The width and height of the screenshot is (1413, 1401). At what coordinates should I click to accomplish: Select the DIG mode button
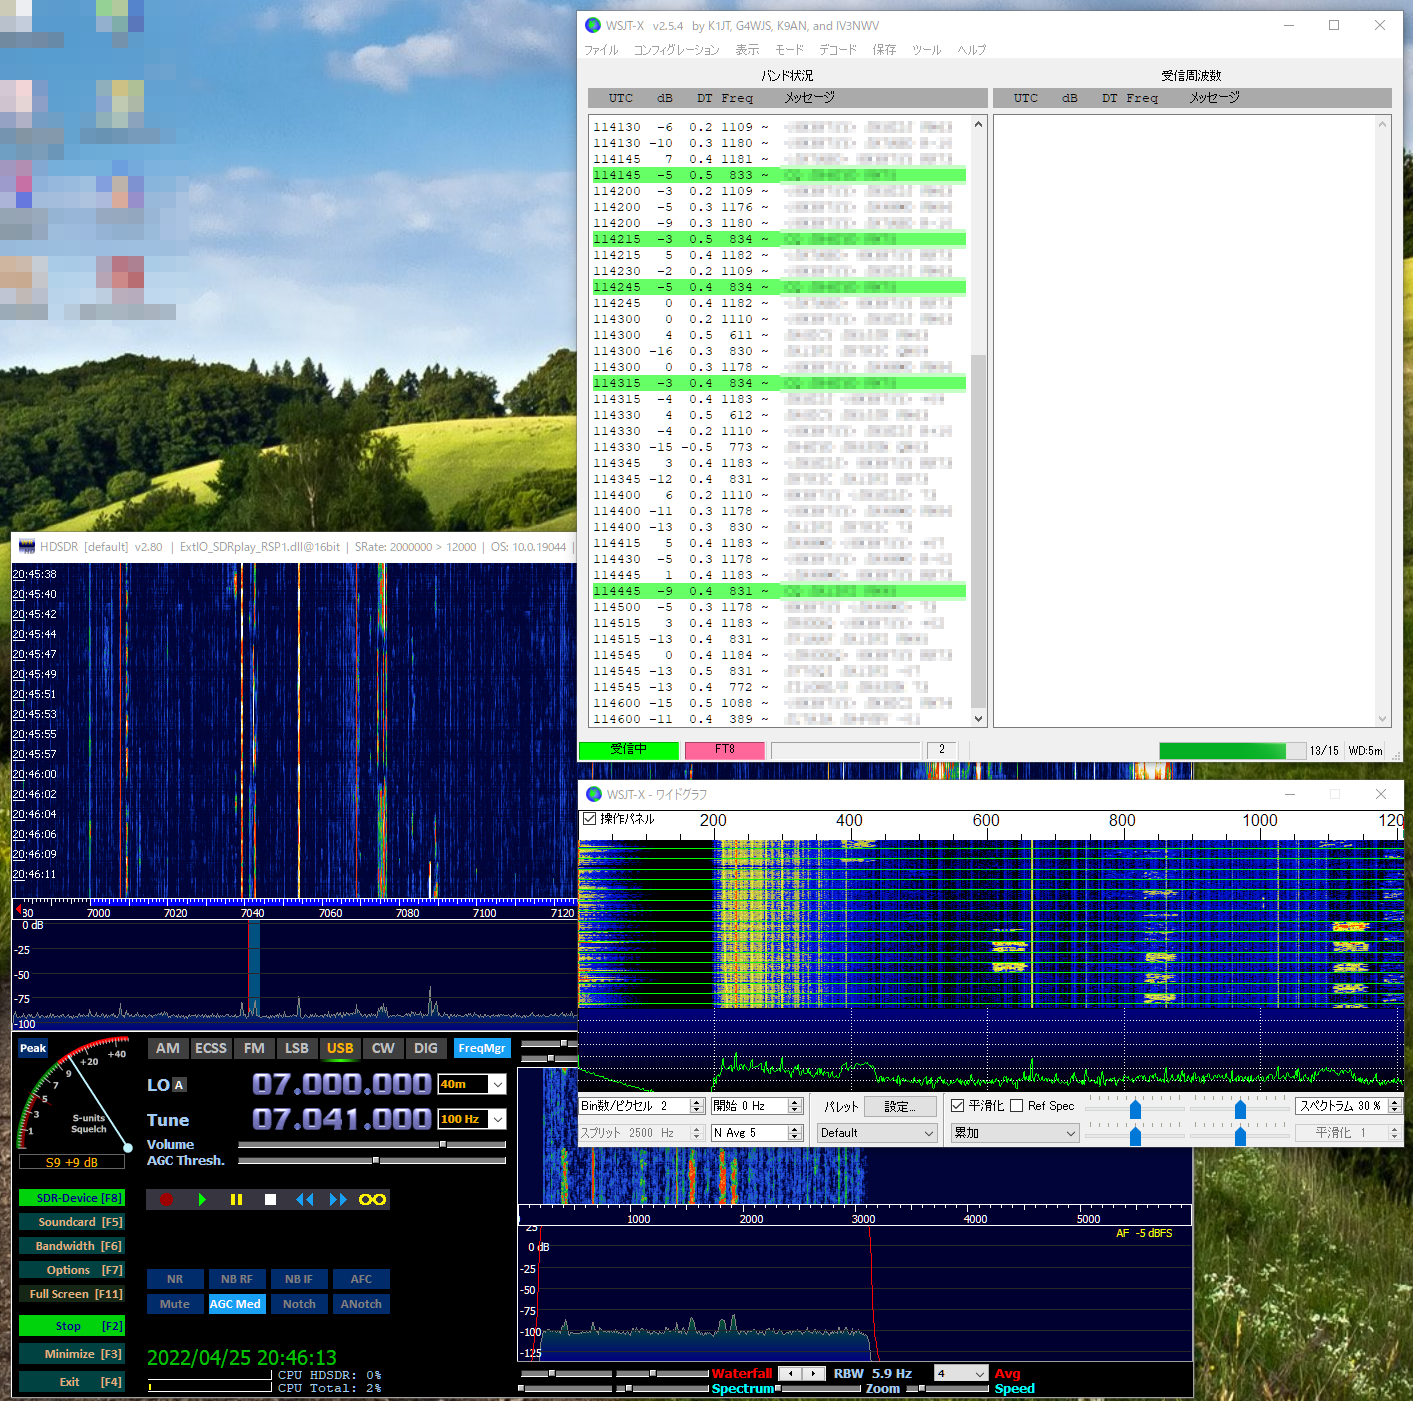426,1048
